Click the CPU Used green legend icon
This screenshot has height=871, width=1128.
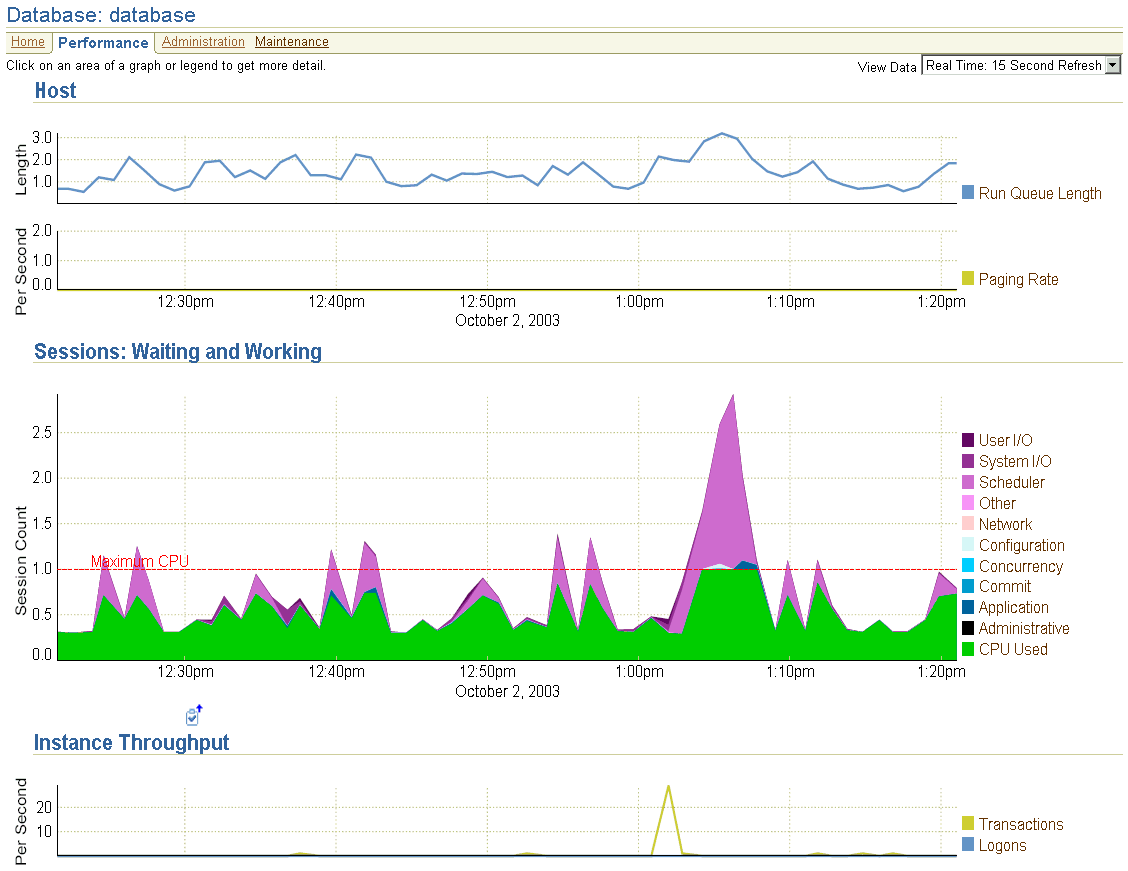[x=966, y=648]
